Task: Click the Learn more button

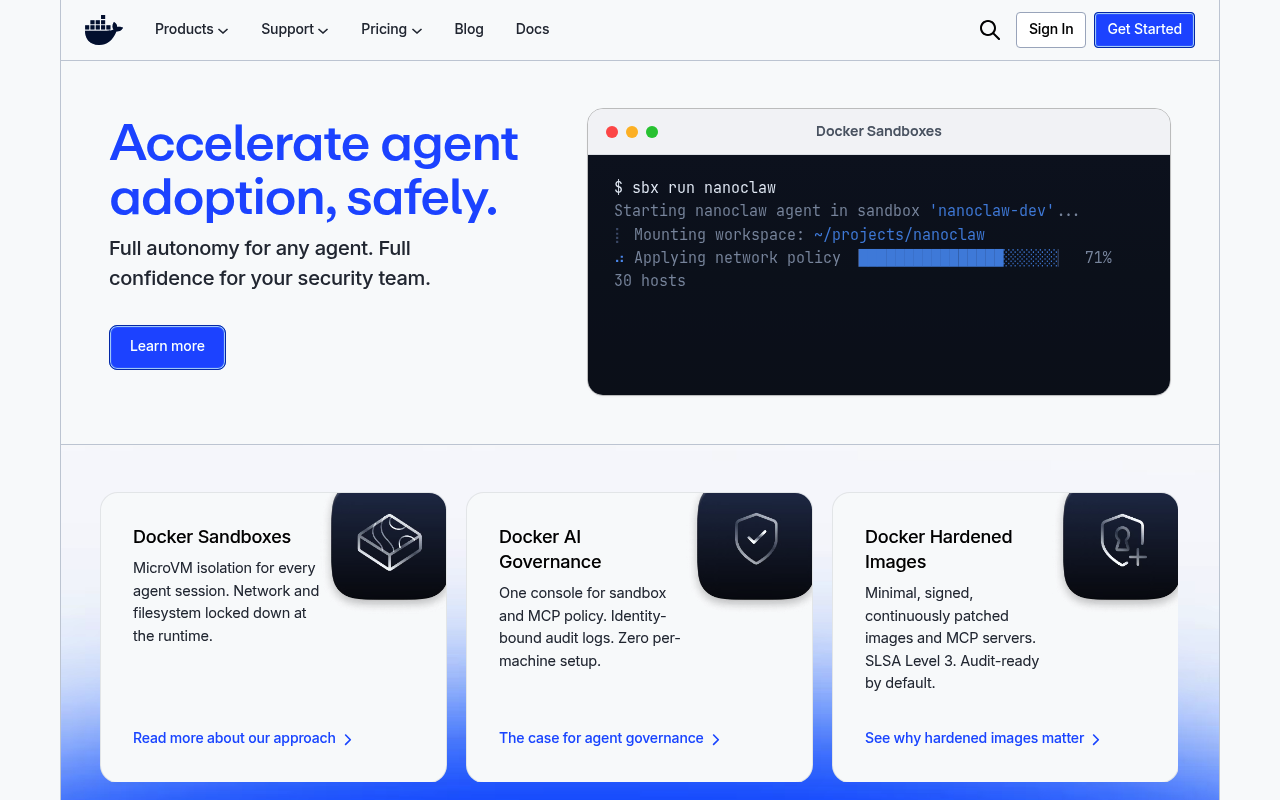Action: (167, 347)
